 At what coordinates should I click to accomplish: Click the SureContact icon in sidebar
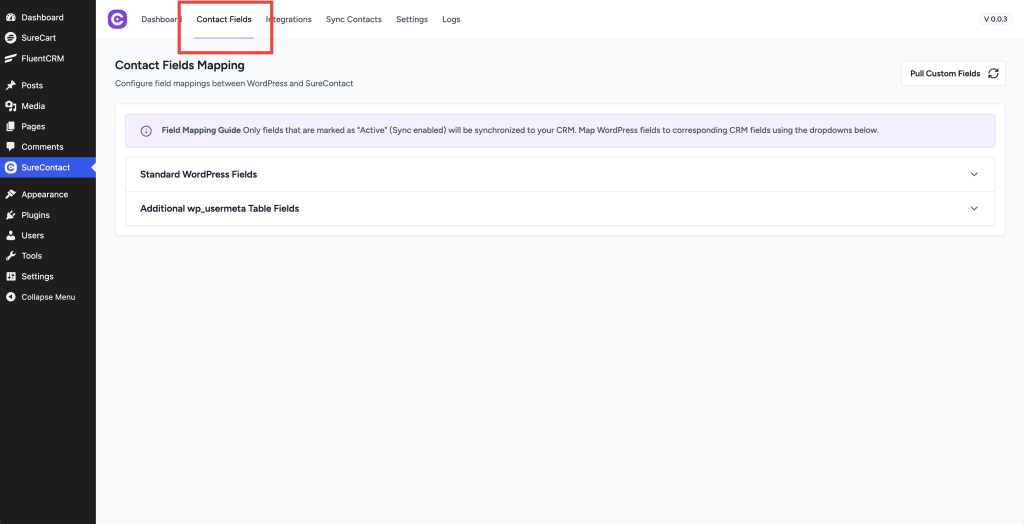click(x=10, y=167)
